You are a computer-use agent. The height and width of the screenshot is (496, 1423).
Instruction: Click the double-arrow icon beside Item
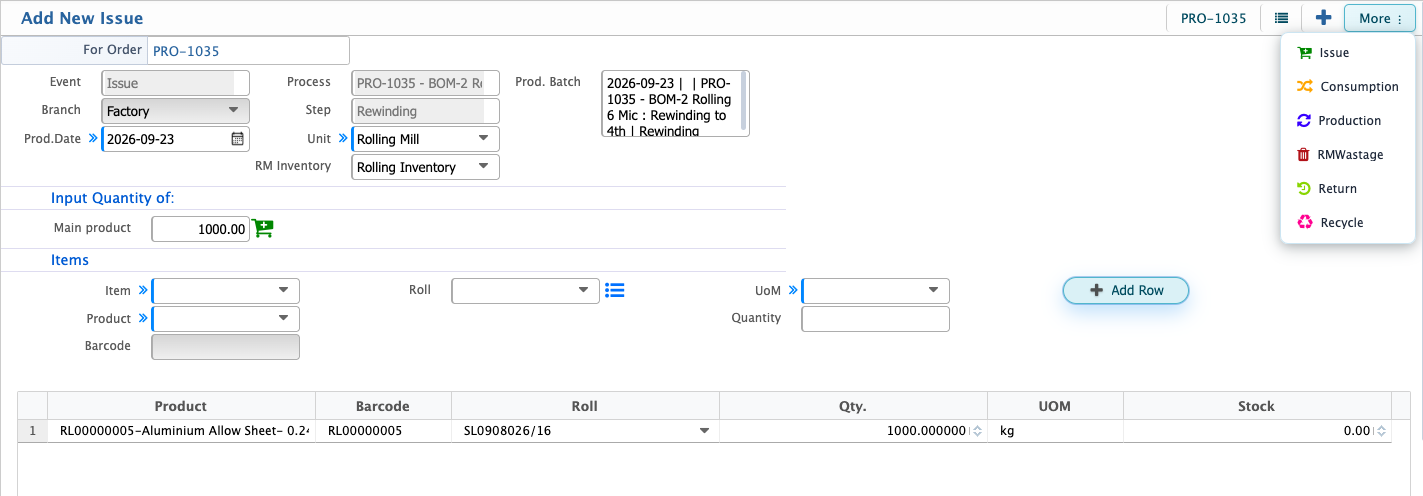[143, 291]
